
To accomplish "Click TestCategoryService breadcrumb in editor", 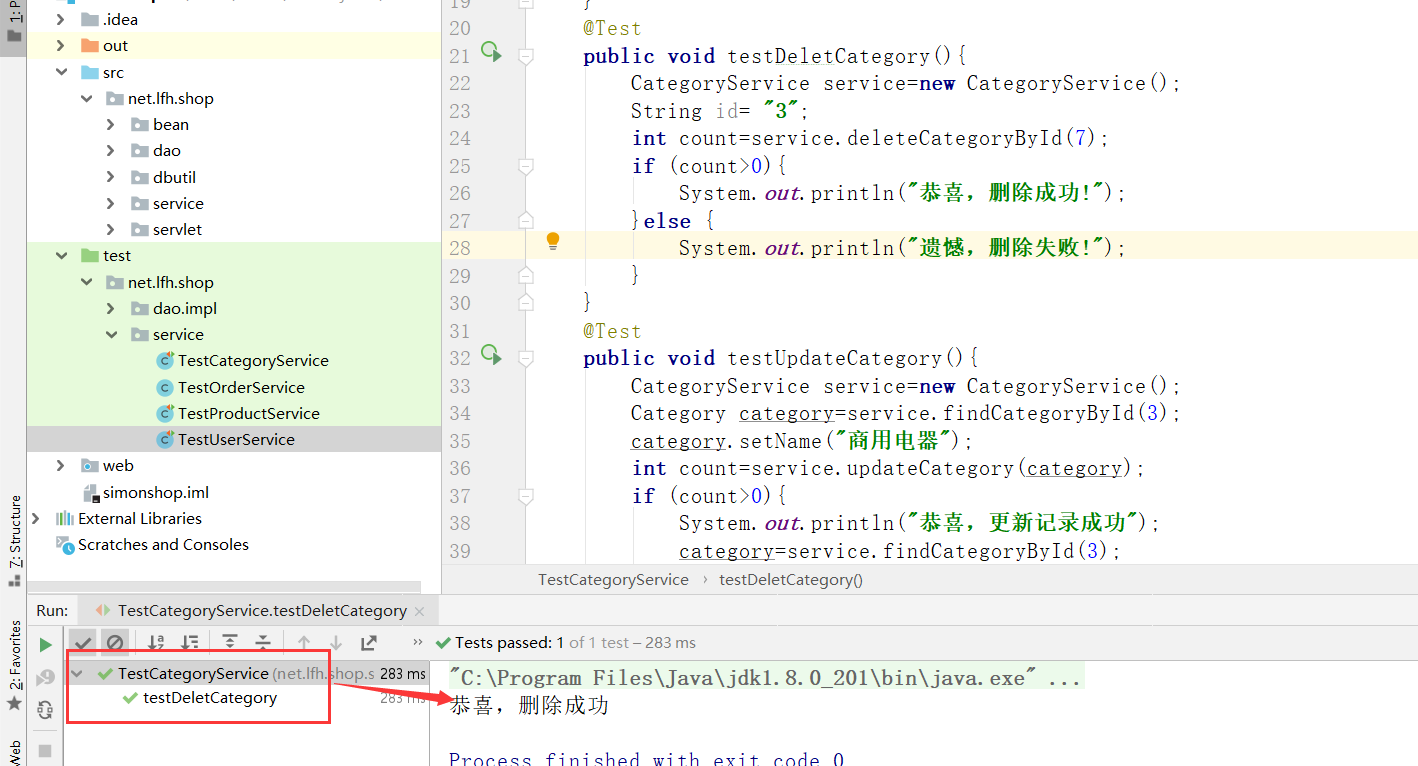I will point(613,579).
